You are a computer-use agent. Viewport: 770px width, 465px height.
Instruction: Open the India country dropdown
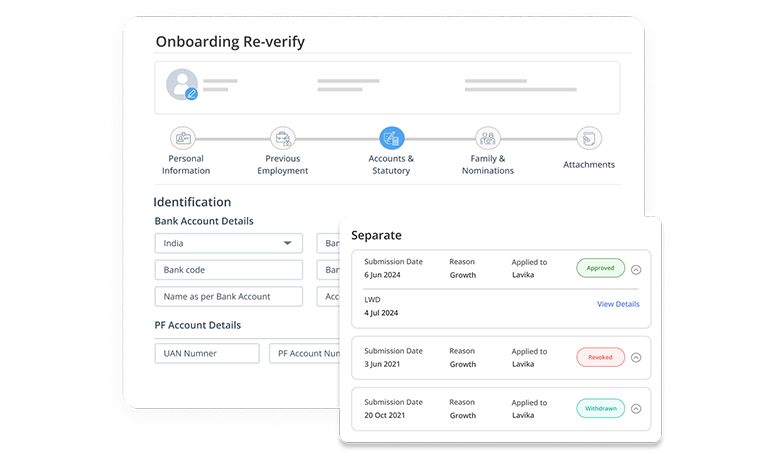(228, 243)
